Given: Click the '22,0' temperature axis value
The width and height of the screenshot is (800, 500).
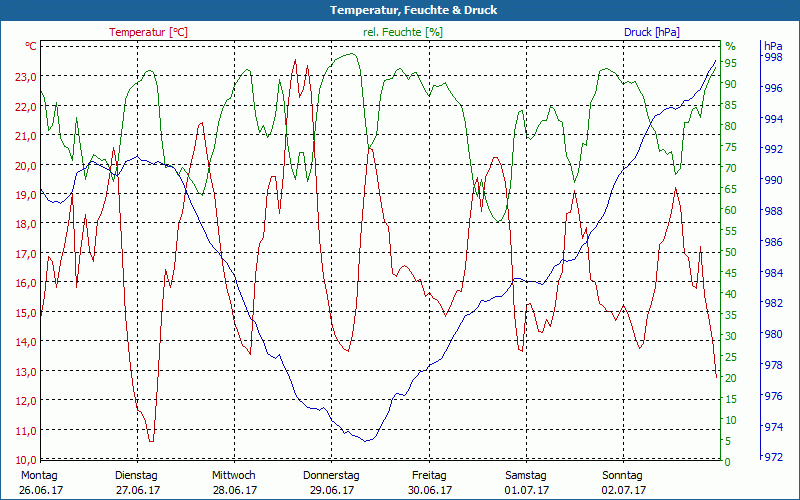Looking at the screenshot, I should [27, 107].
